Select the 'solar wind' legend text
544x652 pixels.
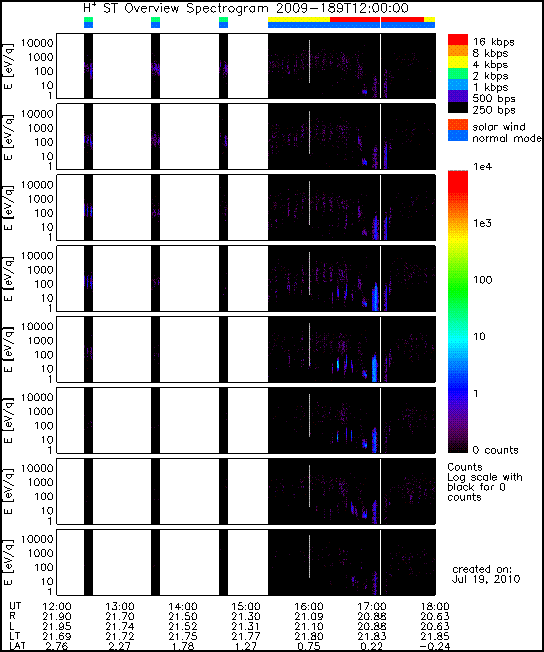[x=499, y=126]
